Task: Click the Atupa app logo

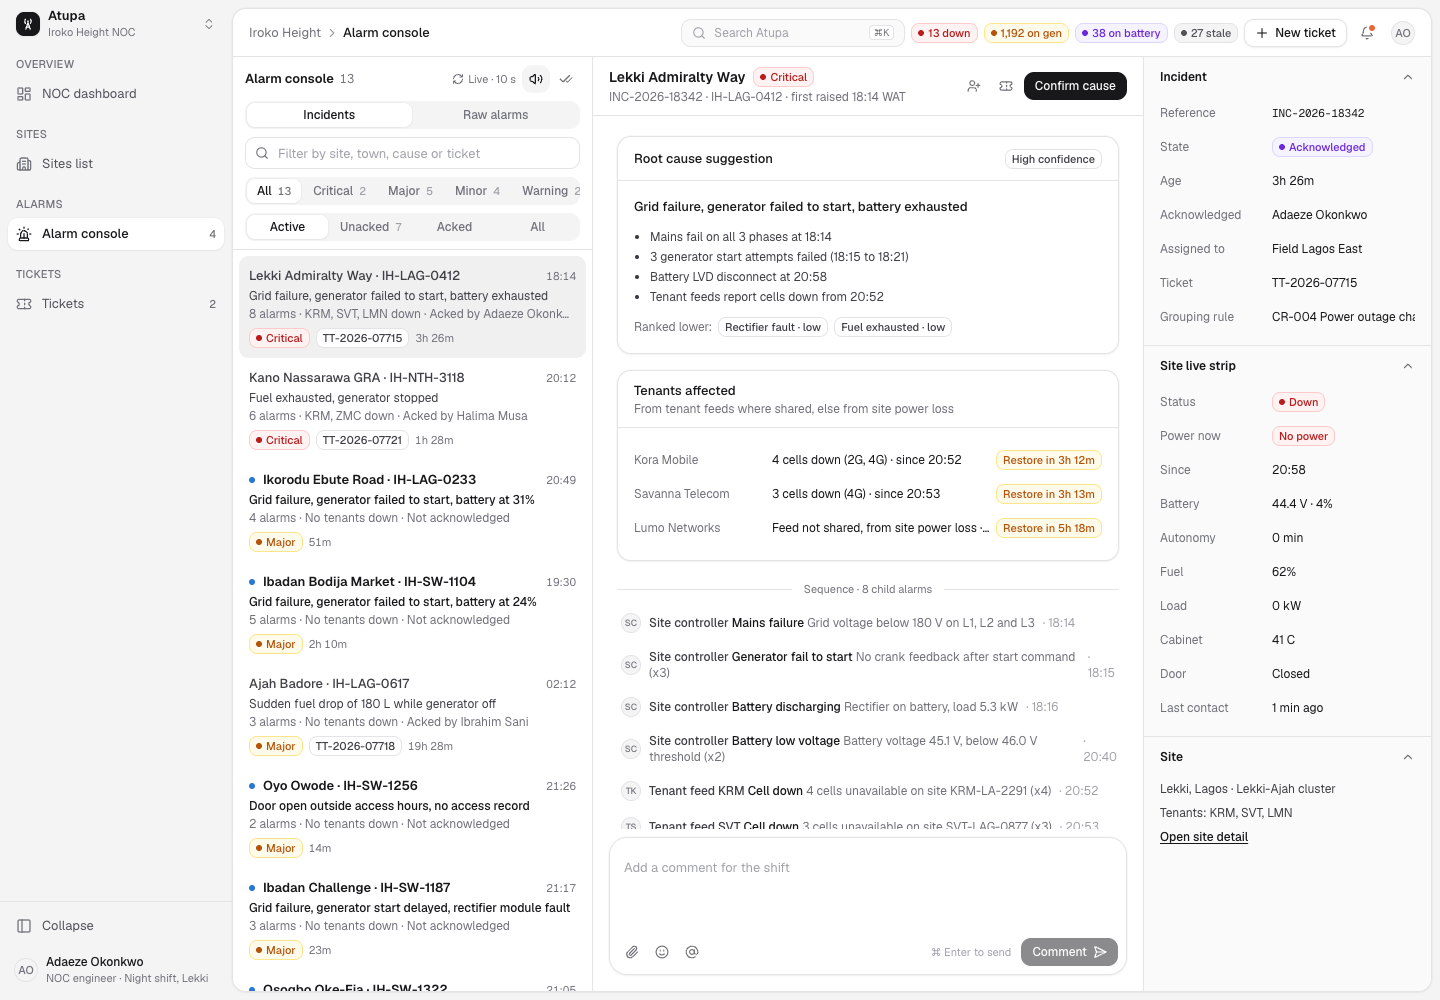Action: click(28, 24)
